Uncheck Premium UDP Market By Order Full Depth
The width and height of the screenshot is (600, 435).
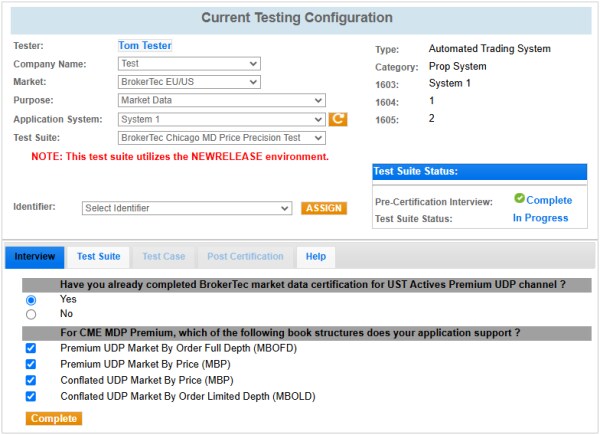[x=31, y=348]
